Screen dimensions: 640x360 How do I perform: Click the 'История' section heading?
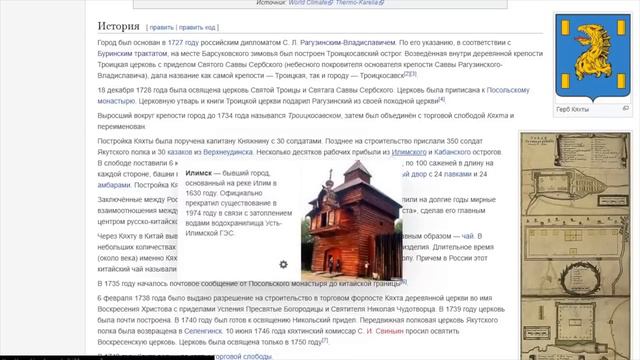pos(118,26)
